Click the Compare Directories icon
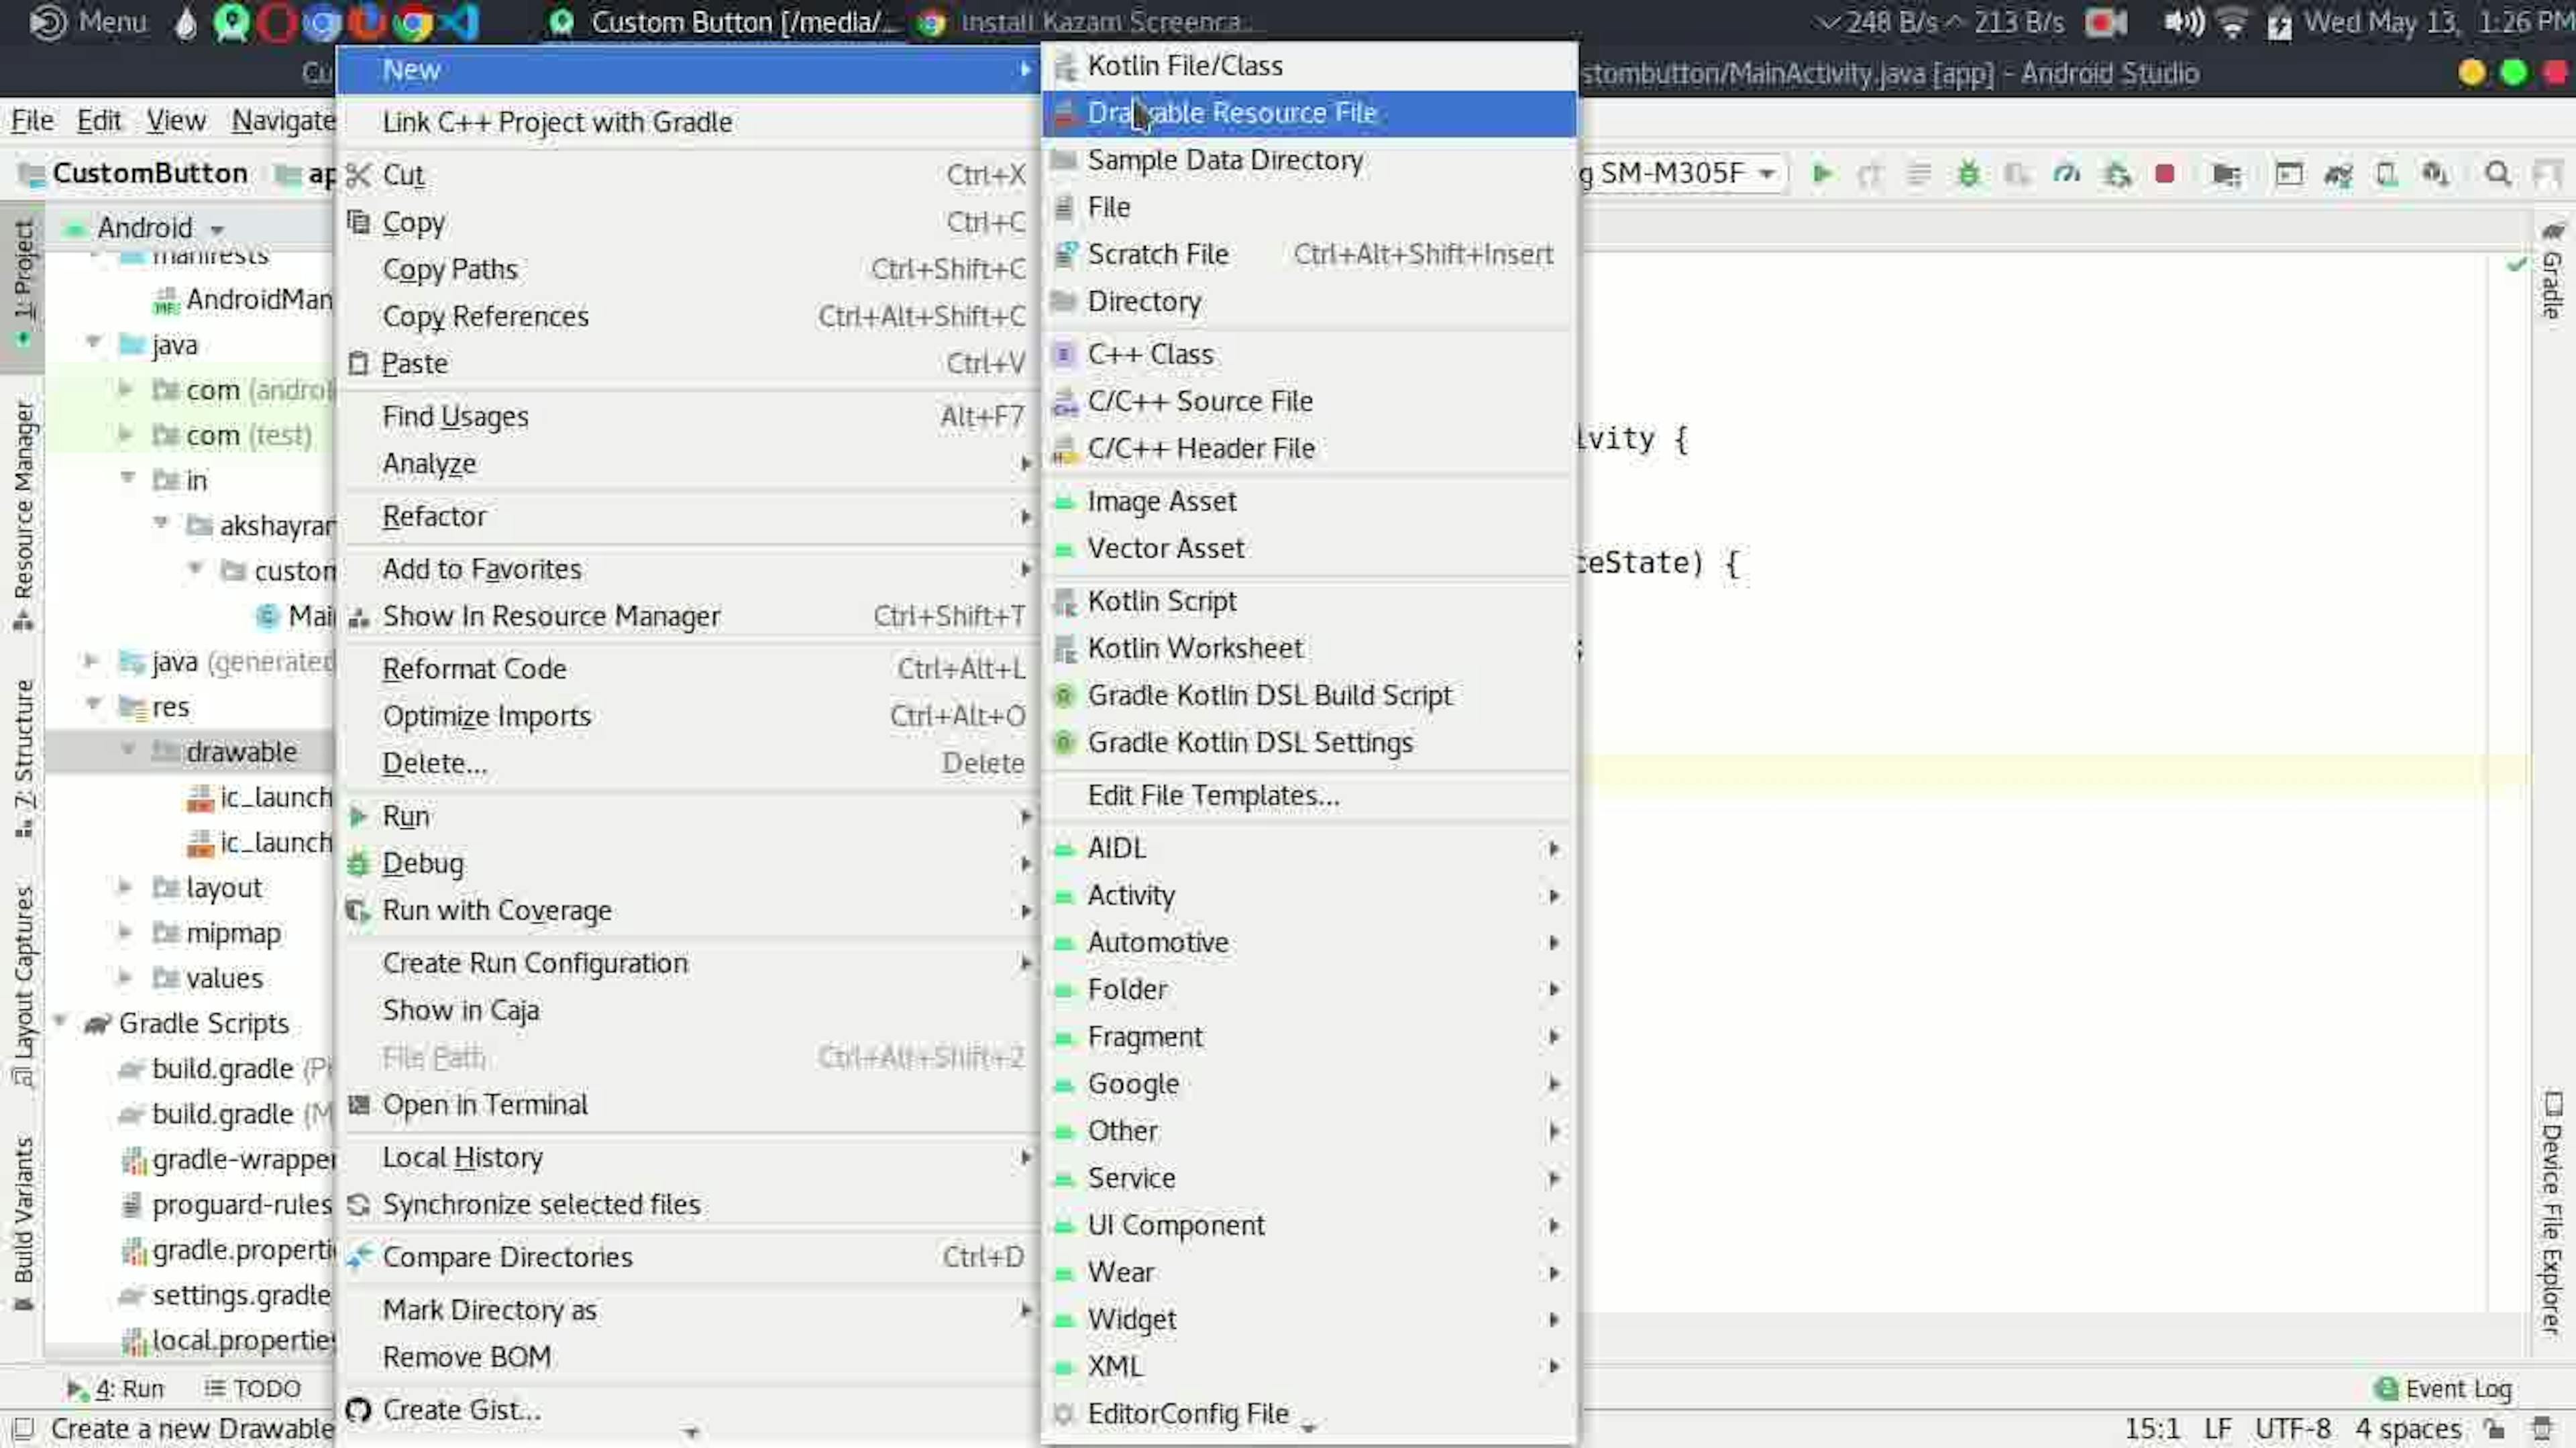 point(358,1257)
